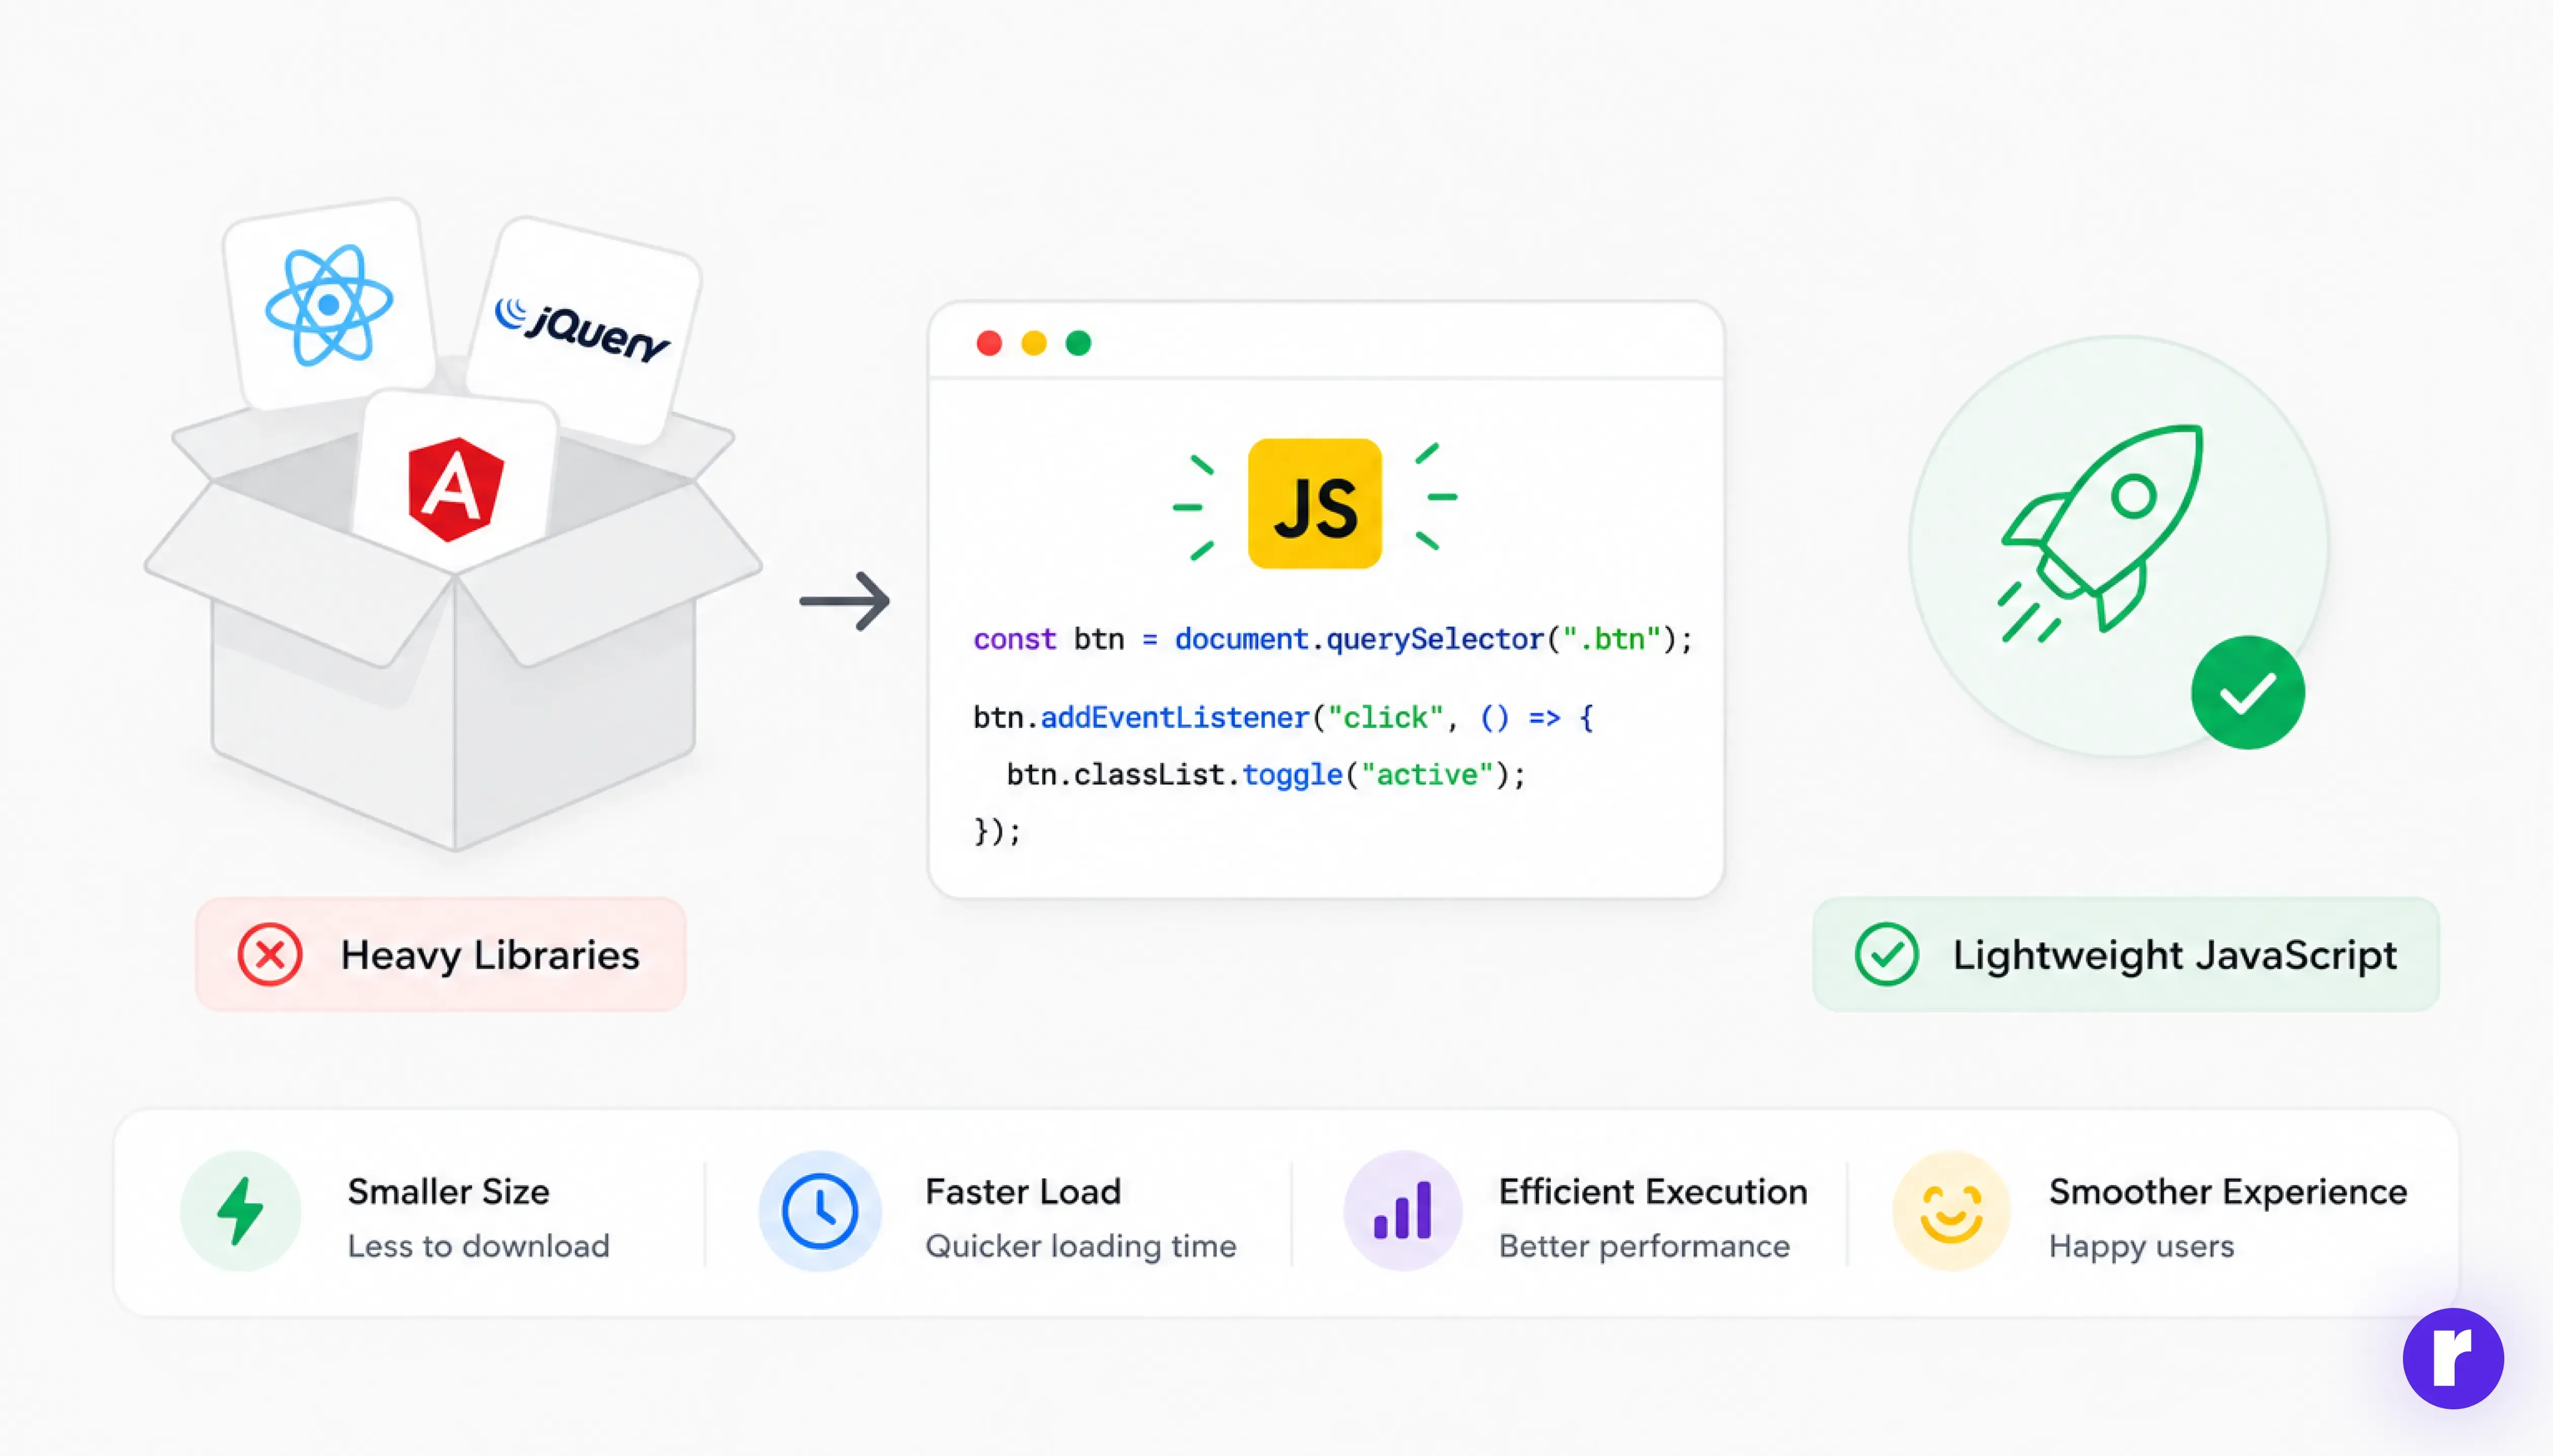
Task: Click the blue clock Faster Load icon
Action: 820,1211
